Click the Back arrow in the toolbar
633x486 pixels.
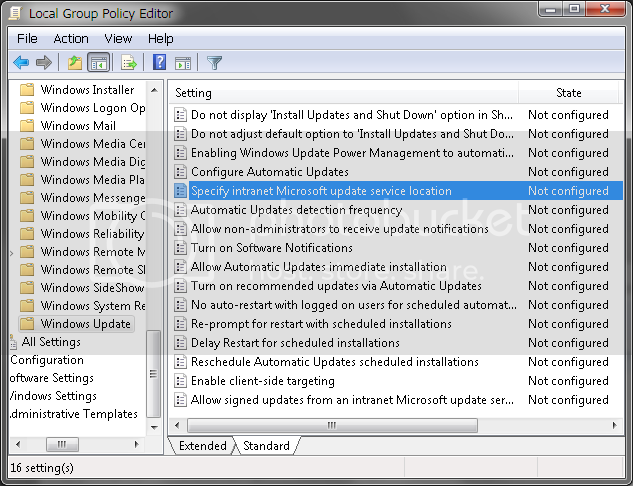[21, 63]
